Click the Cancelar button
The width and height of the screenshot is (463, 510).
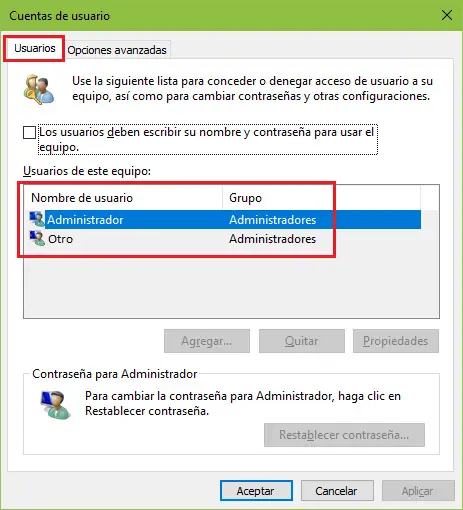click(337, 491)
